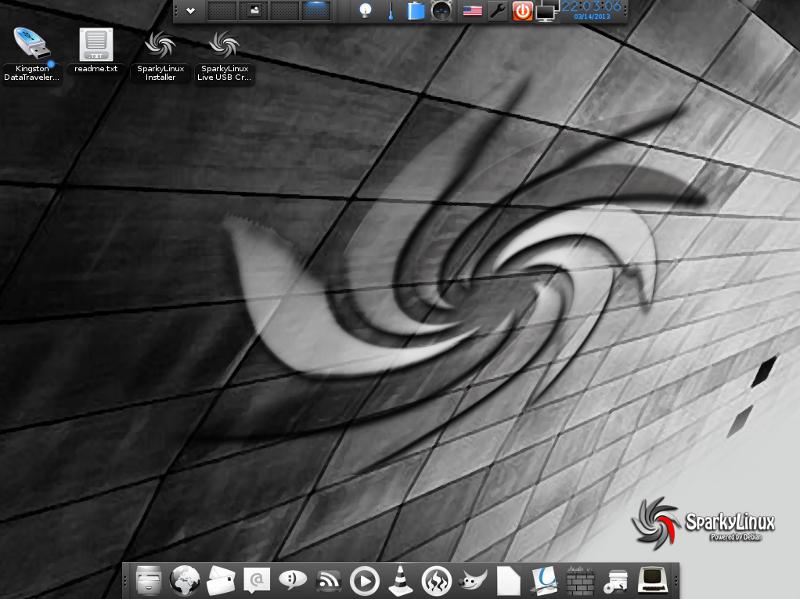
Task: Open the mail envelope app in dock
Action: click(x=220, y=580)
